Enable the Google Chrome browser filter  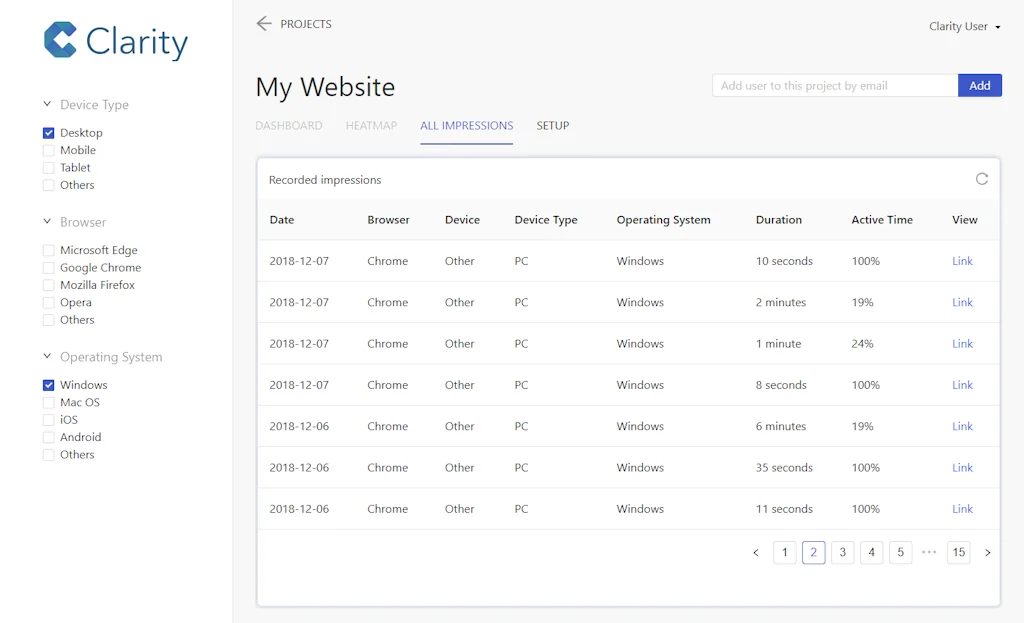point(47,267)
